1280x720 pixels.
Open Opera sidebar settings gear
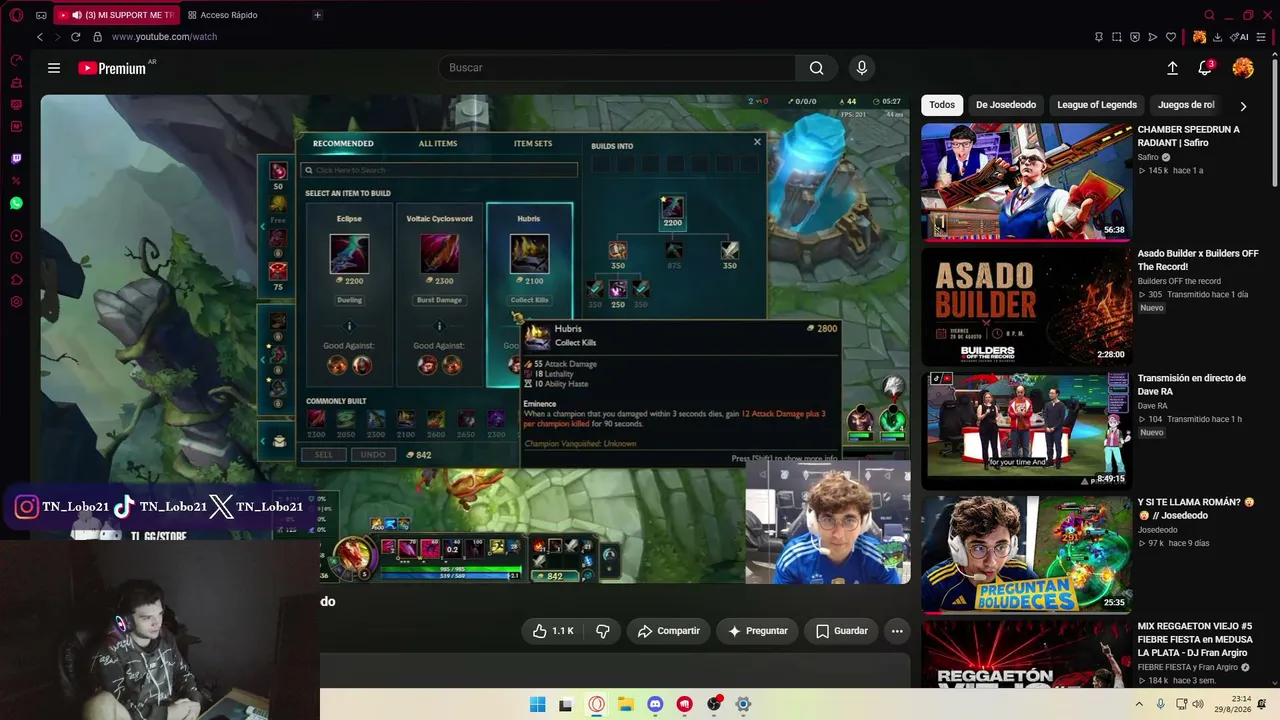[16, 302]
